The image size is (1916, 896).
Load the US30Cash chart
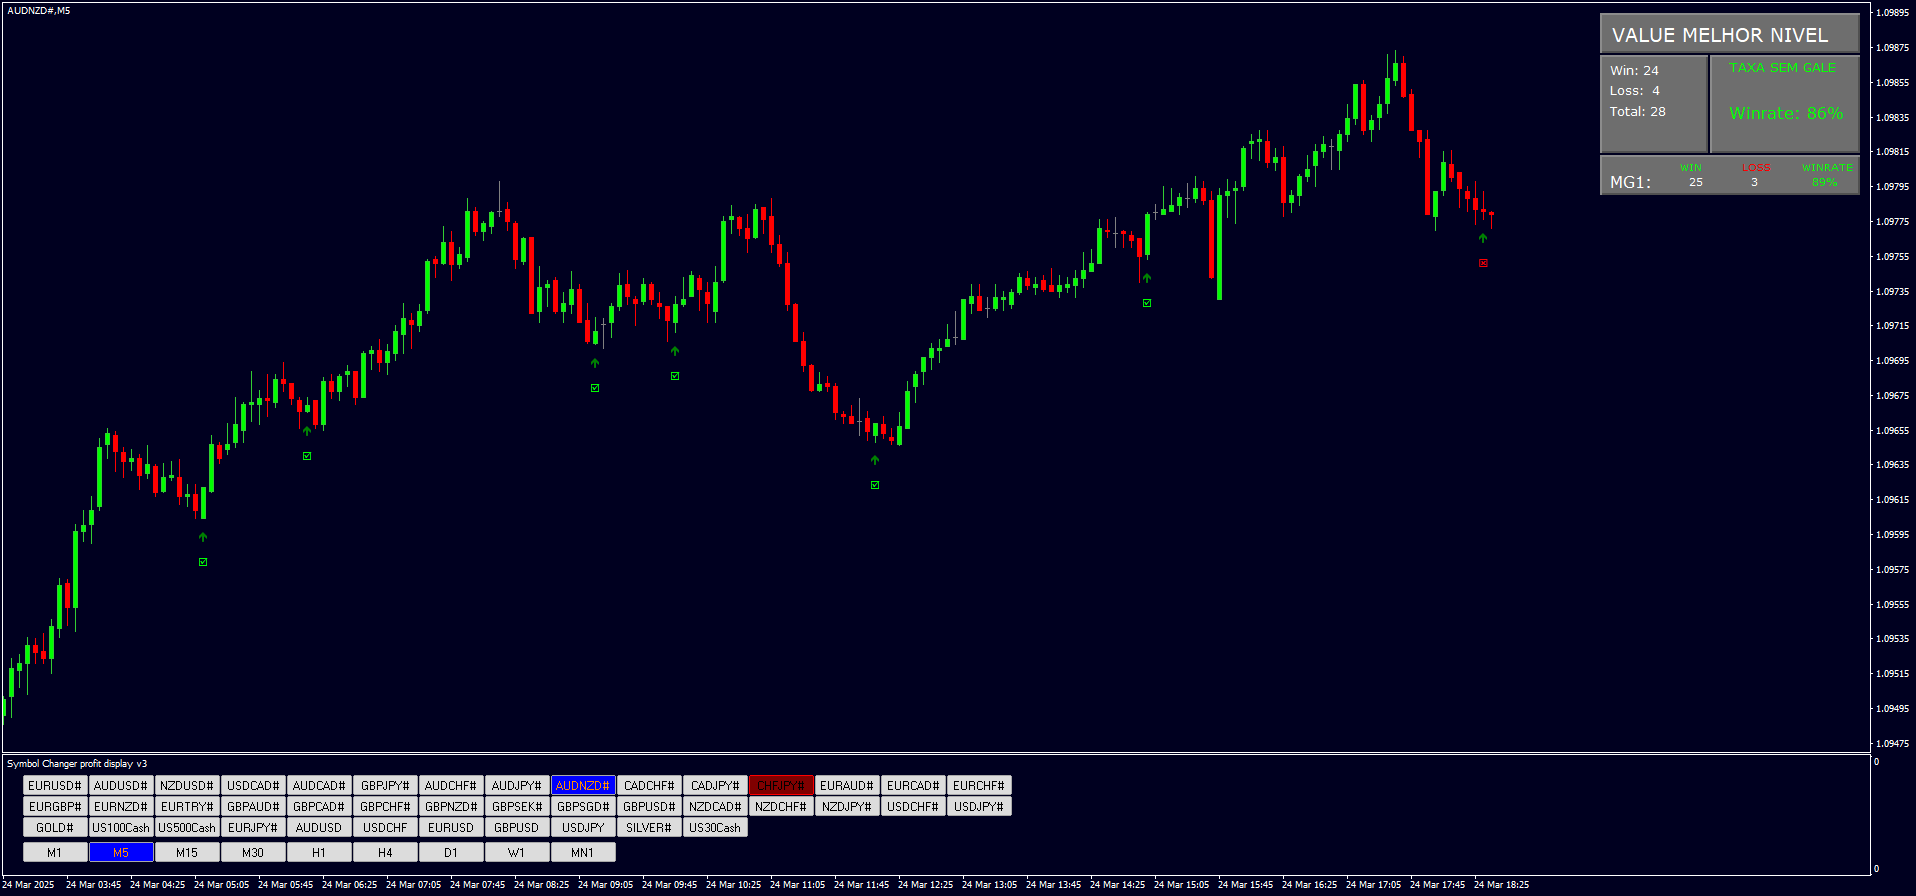715,828
